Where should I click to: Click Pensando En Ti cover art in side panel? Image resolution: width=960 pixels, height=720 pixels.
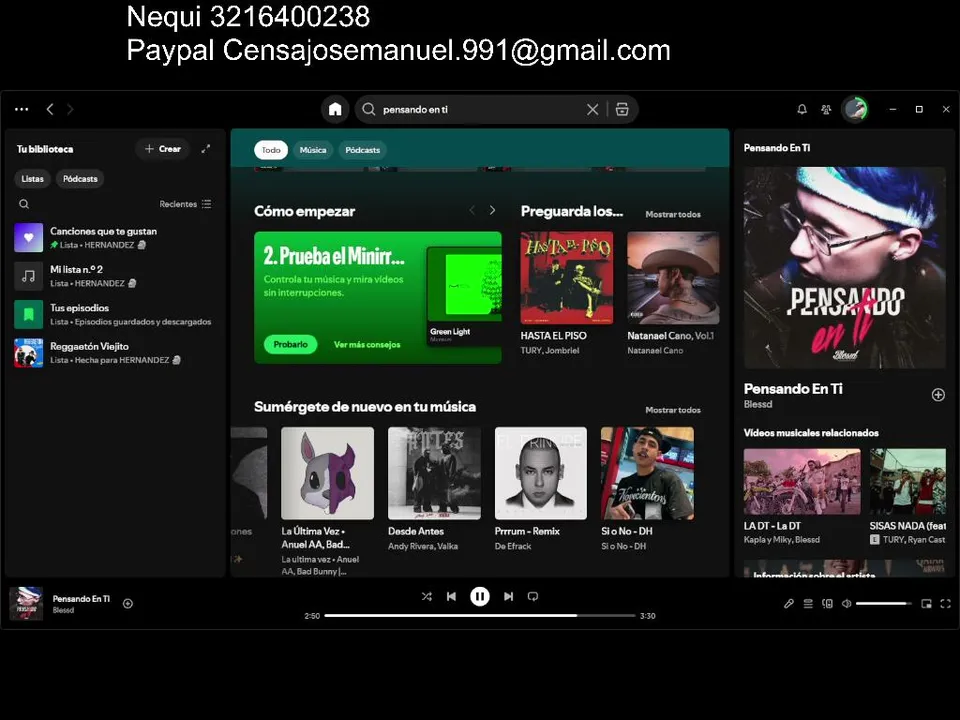pyautogui.click(x=845, y=268)
